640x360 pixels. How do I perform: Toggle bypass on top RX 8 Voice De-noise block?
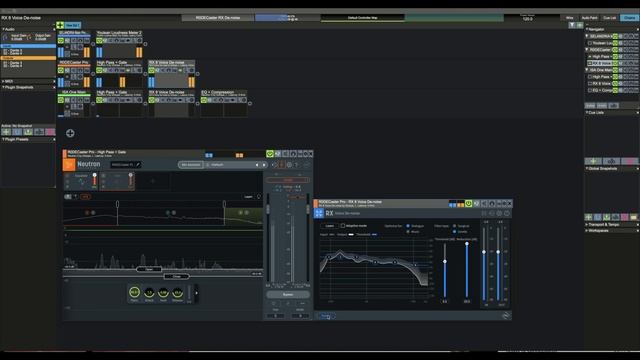click(151, 71)
